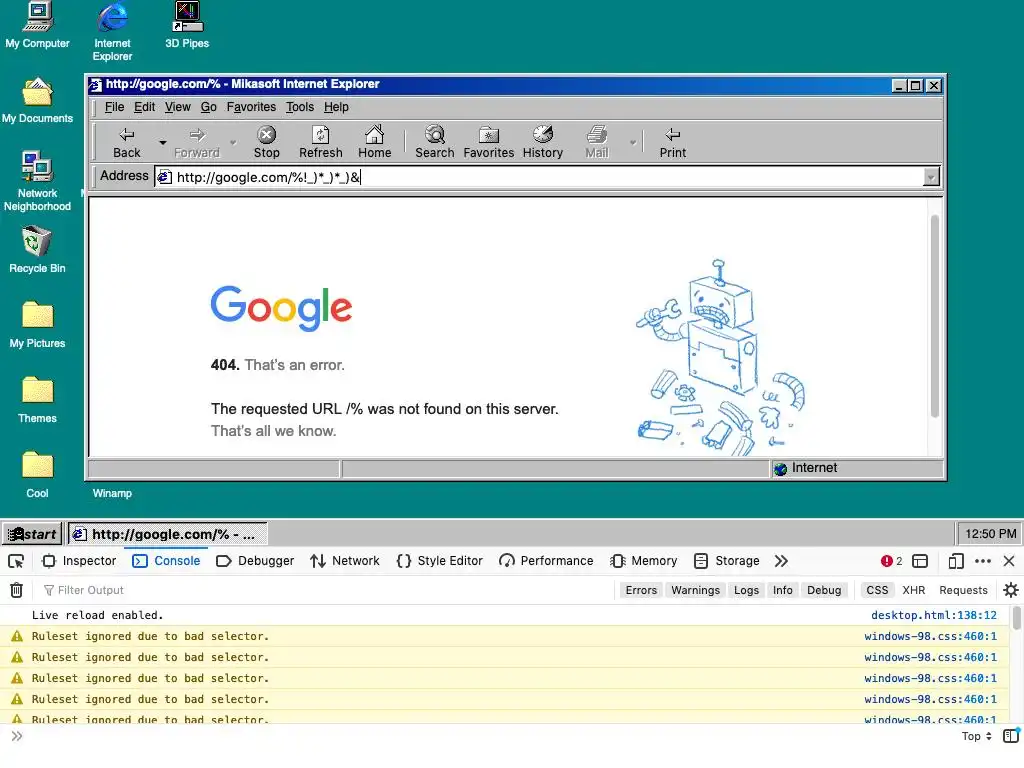Click the Stop button in the toolbar
Screen dimensions: 1024x768
click(x=266, y=142)
